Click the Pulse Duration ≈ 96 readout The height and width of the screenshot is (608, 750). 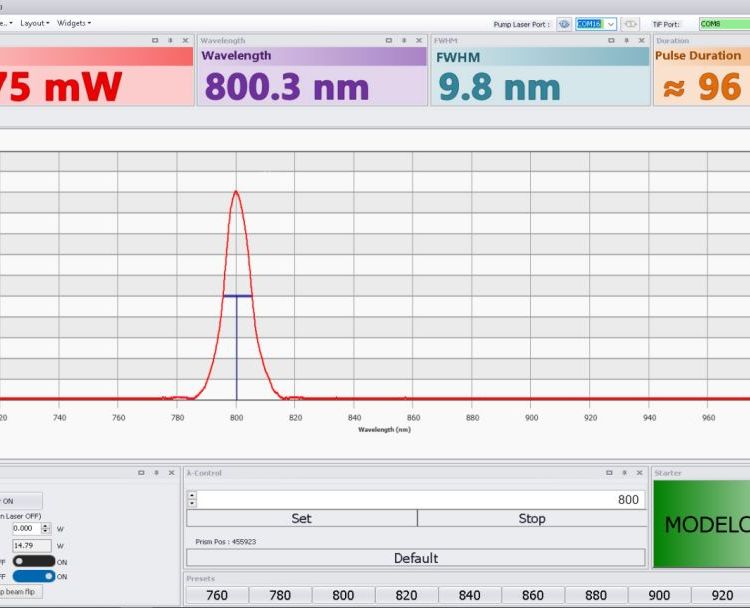702,87
